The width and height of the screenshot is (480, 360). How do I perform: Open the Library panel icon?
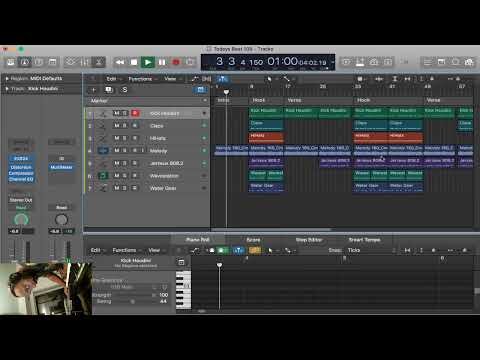pos(11,62)
